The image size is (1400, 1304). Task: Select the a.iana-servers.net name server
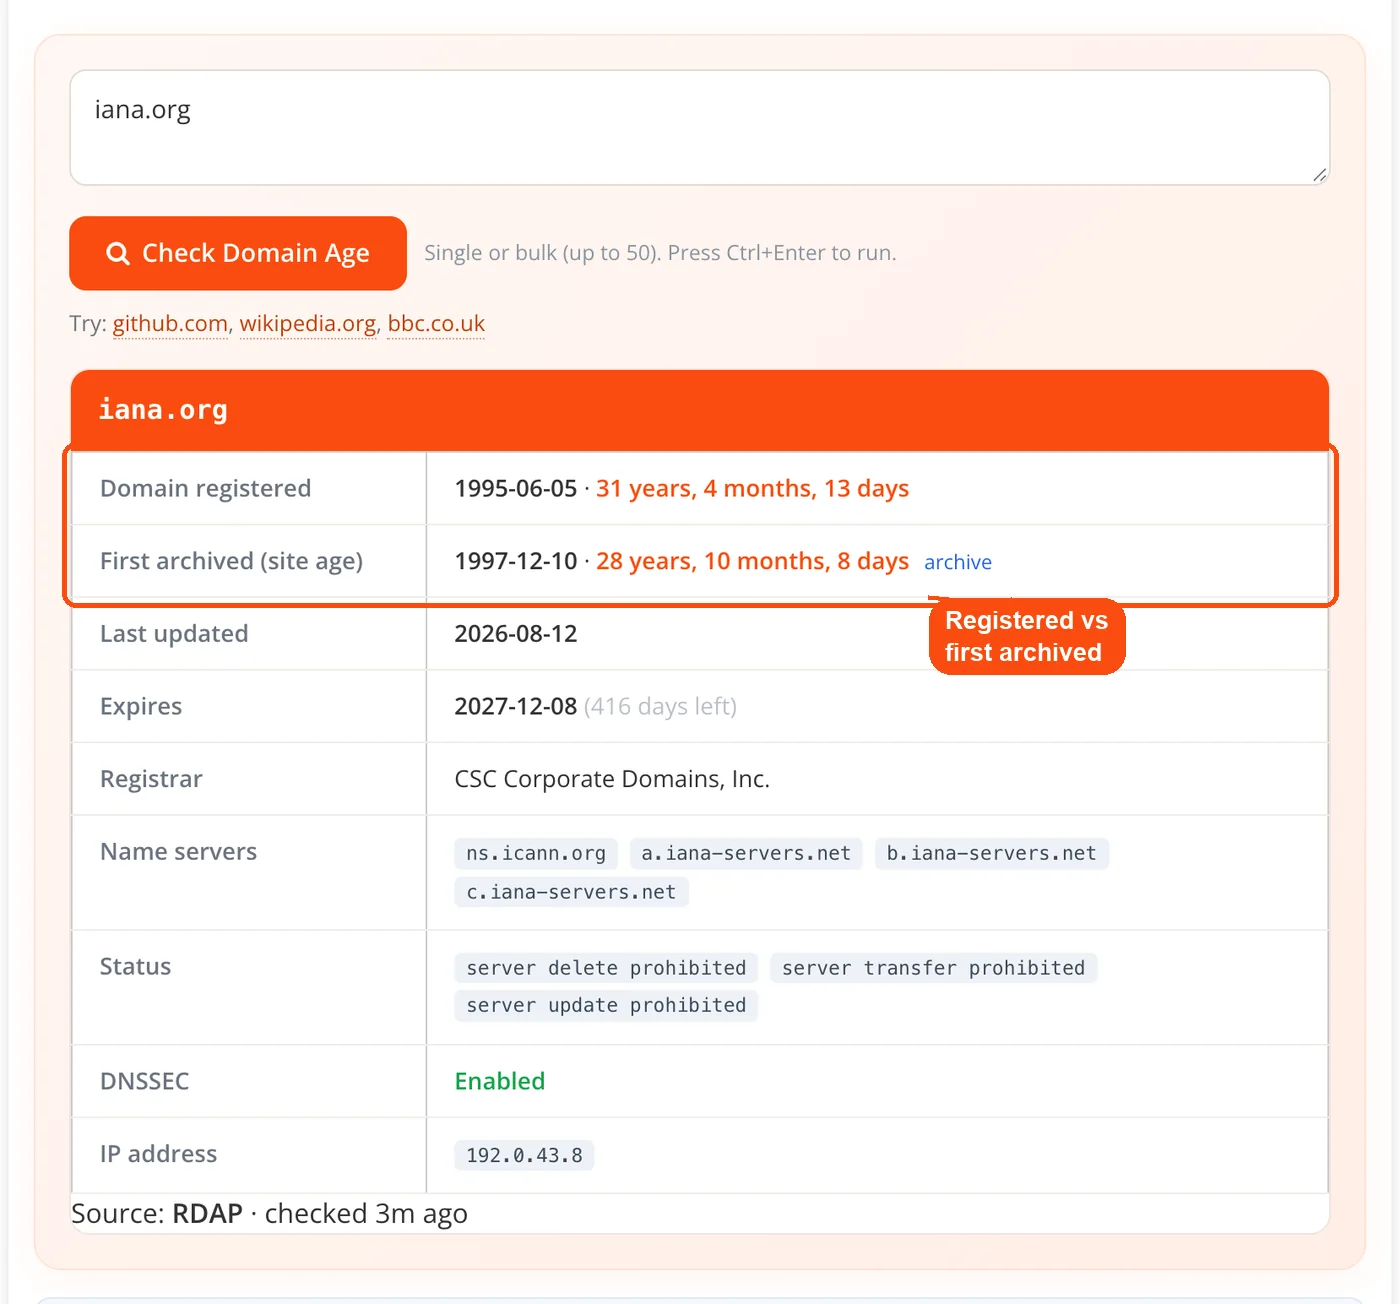[x=746, y=854]
